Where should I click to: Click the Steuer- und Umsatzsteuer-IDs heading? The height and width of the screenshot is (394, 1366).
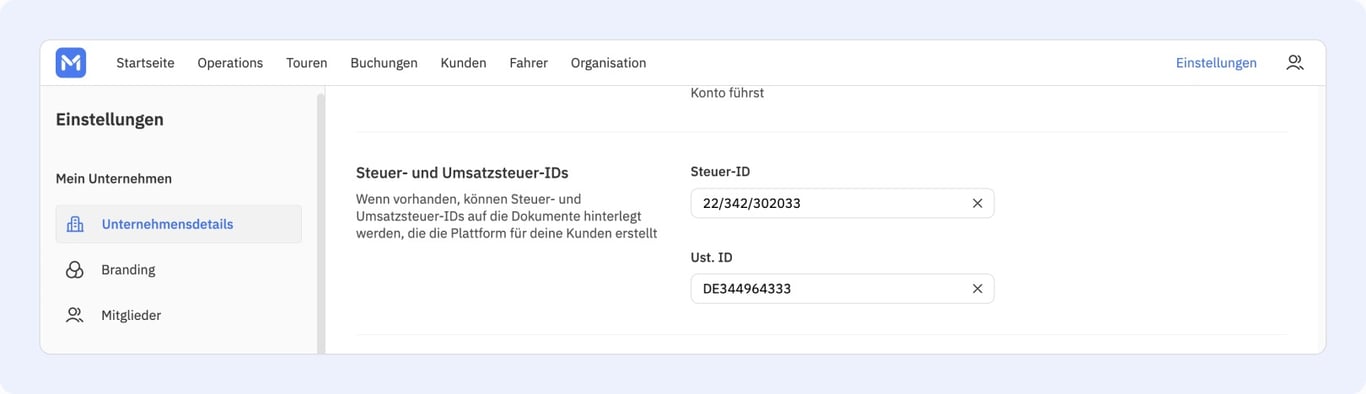[x=462, y=173]
